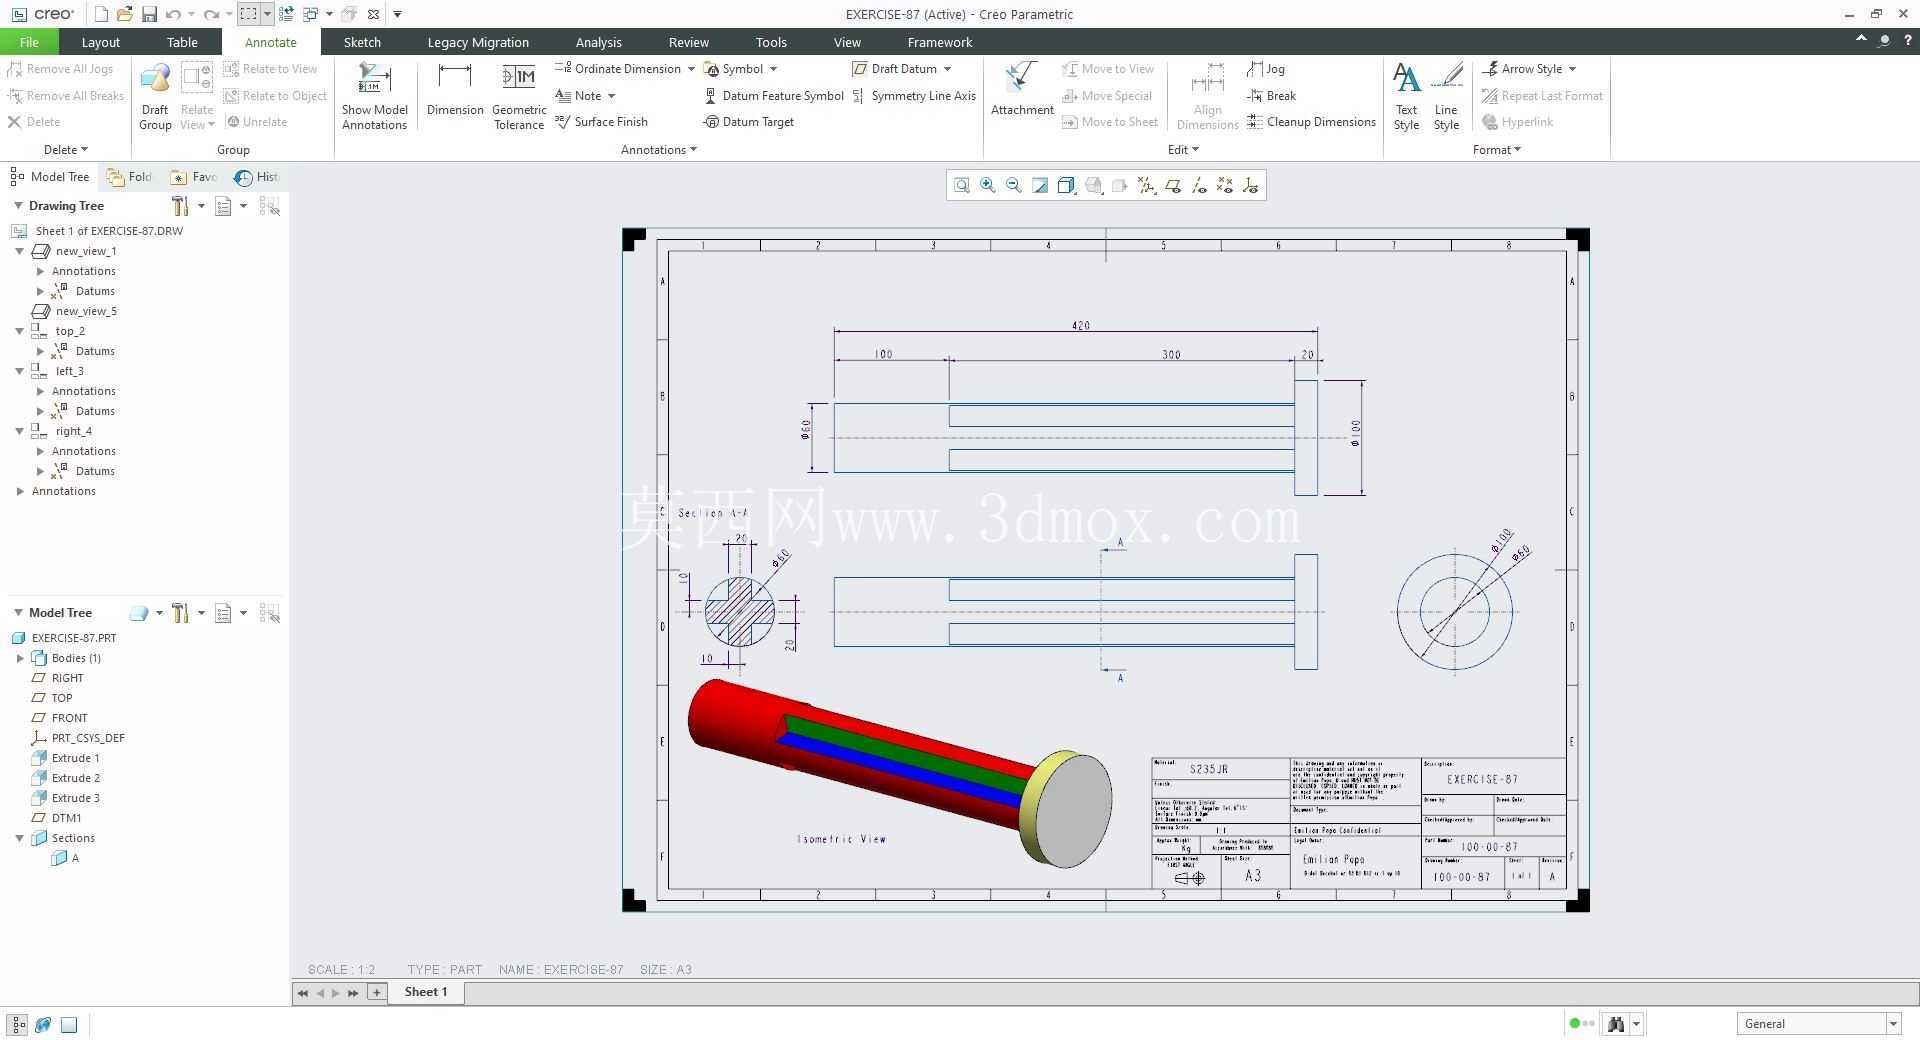Expand the Annotations group overflow
The height and width of the screenshot is (1040, 1920).
(659, 150)
